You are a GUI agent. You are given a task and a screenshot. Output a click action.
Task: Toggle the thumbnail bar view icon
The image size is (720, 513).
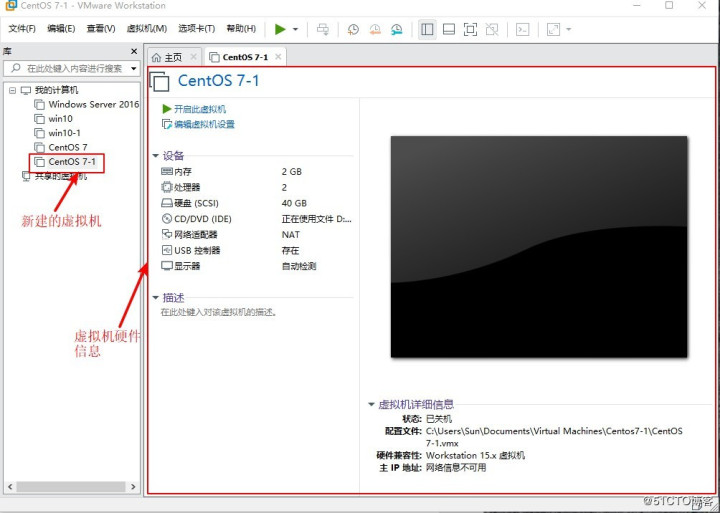[449, 29]
